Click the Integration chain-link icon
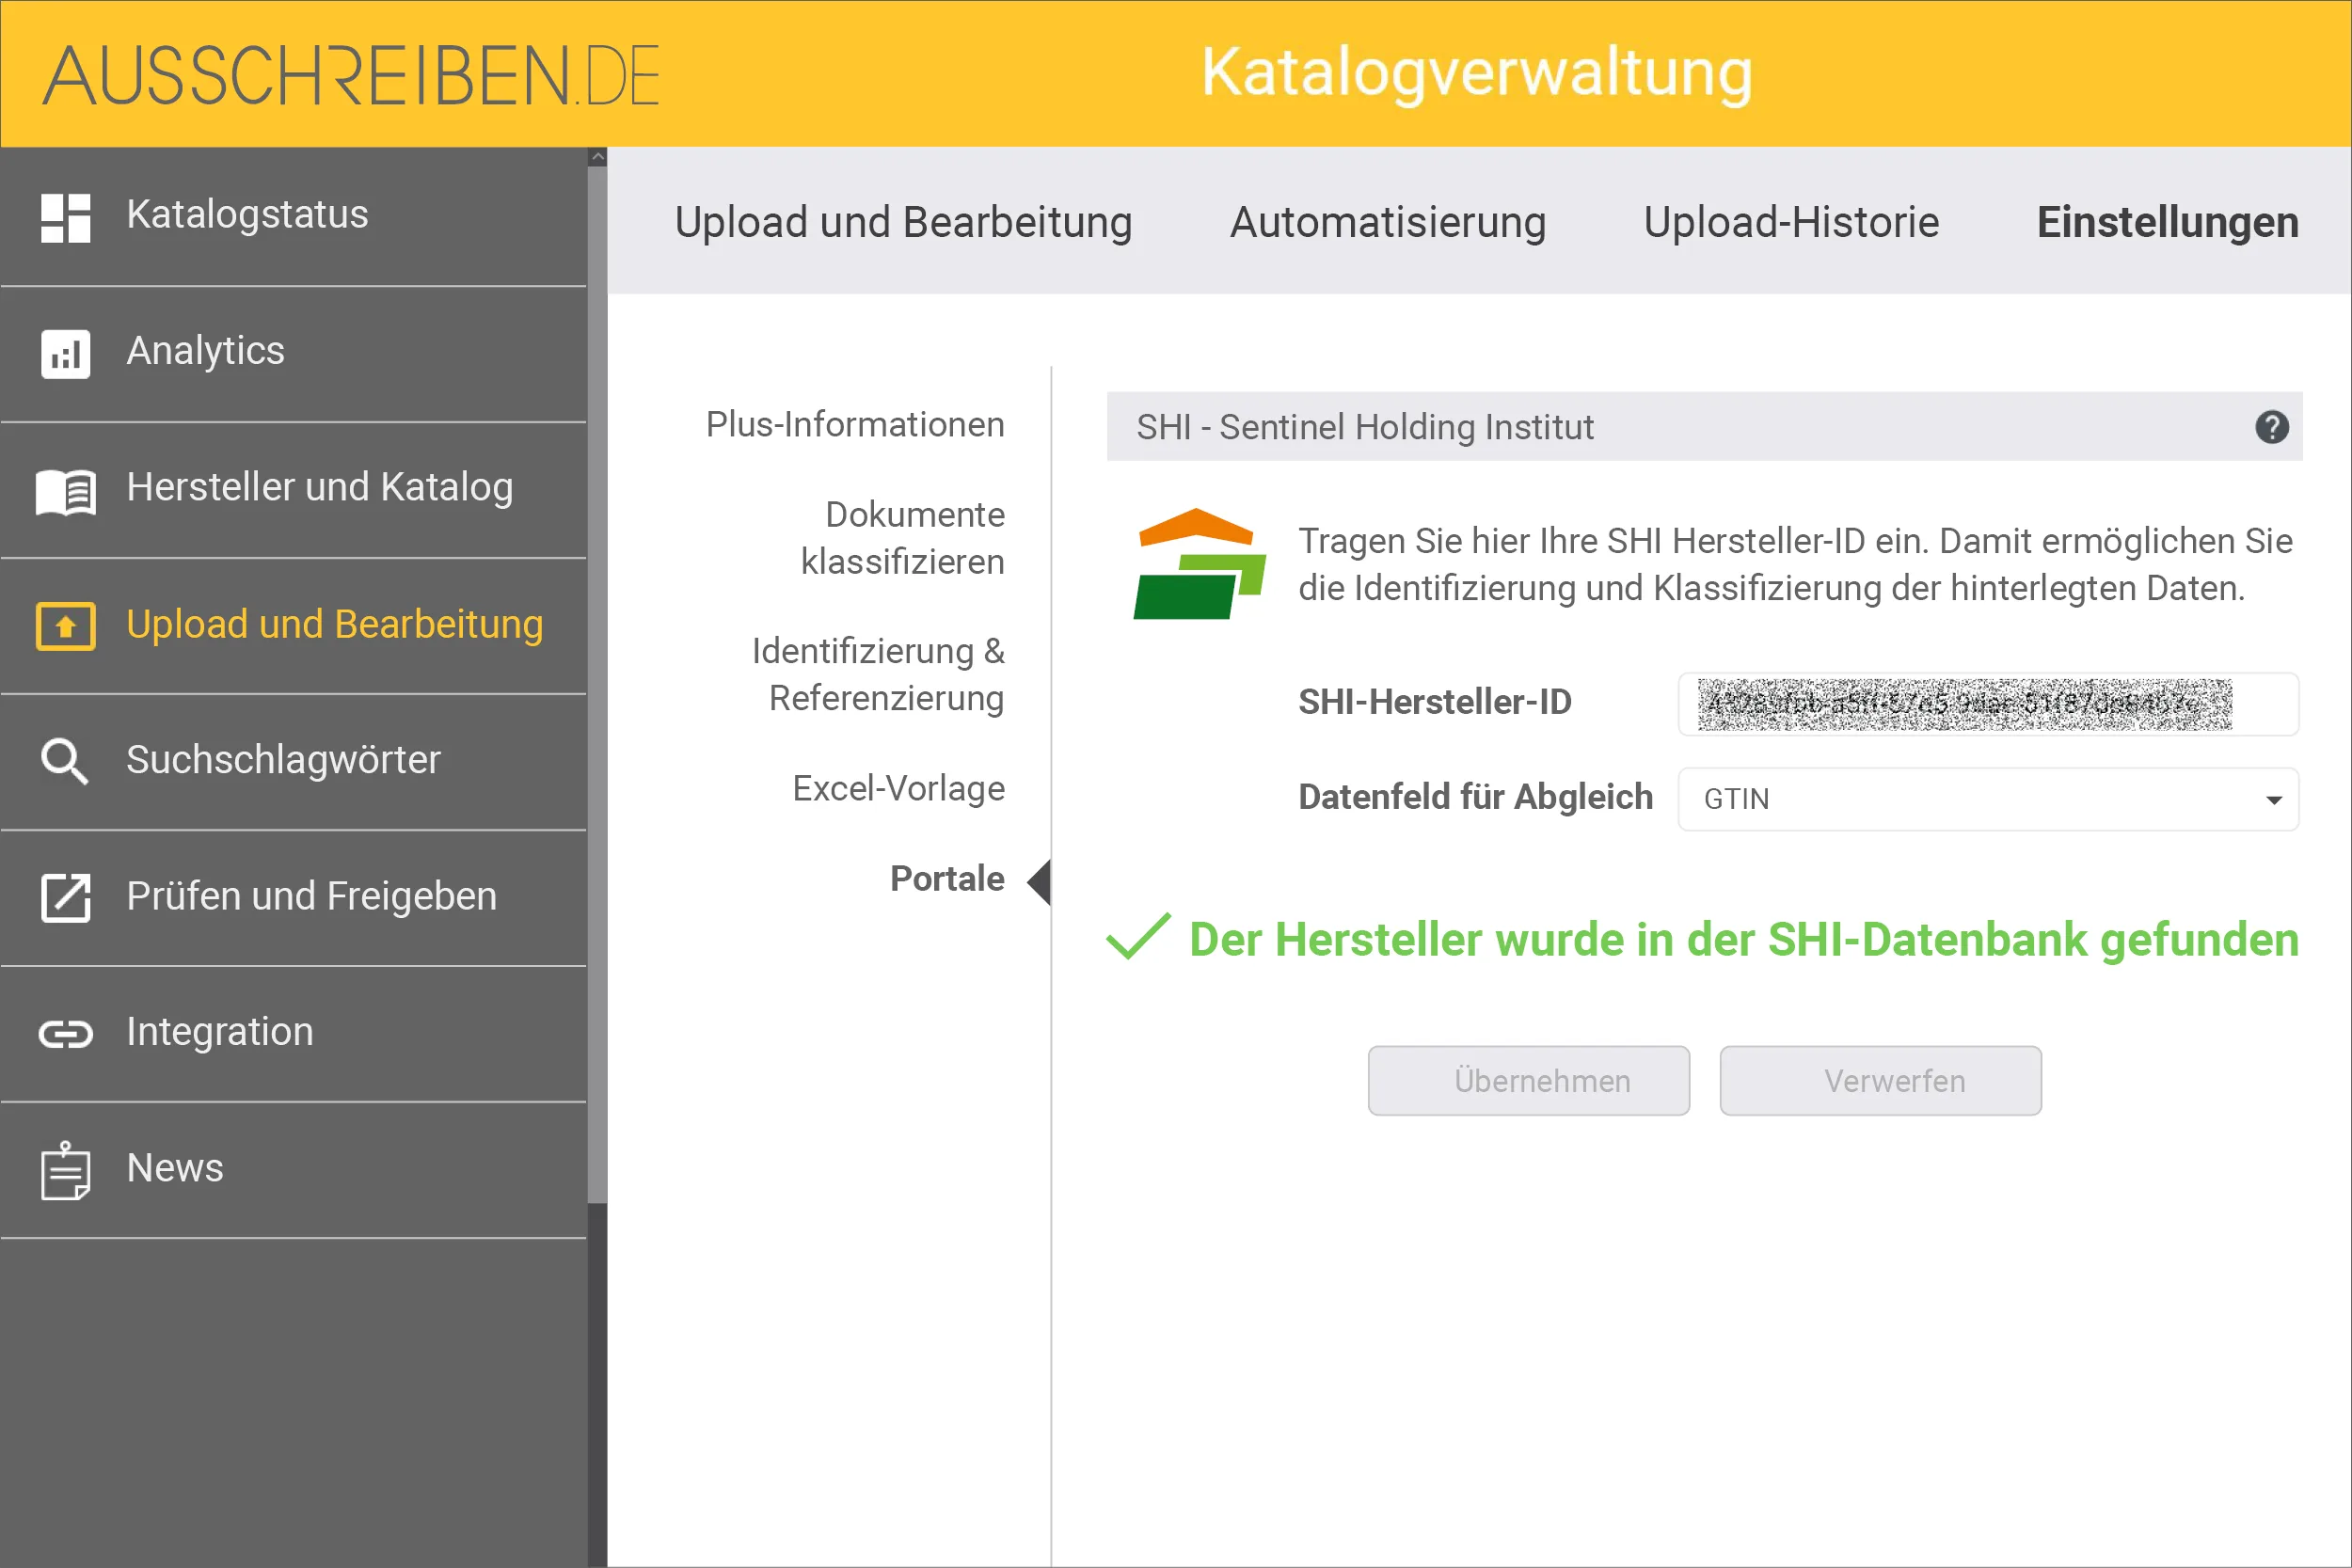This screenshot has height=1568, width=2352. [64, 1034]
